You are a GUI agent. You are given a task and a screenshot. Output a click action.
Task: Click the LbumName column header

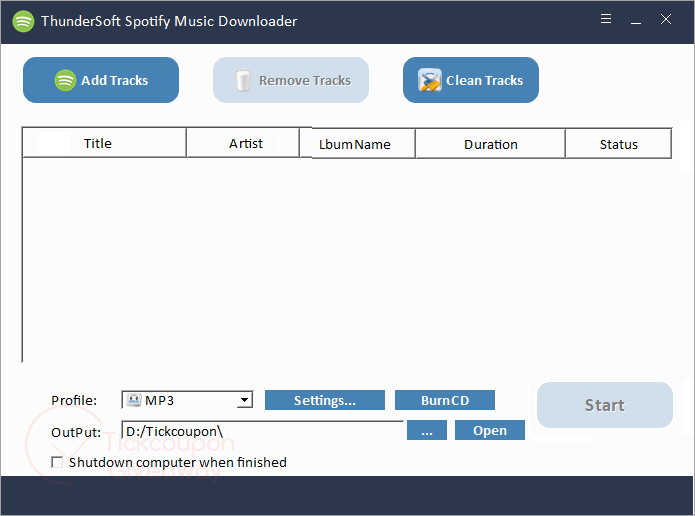tap(357, 144)
